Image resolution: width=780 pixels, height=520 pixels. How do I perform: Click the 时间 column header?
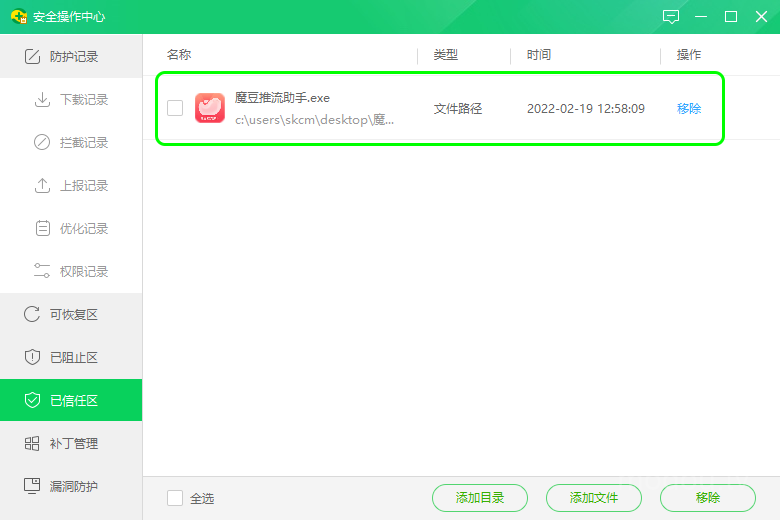click(539, 55)
